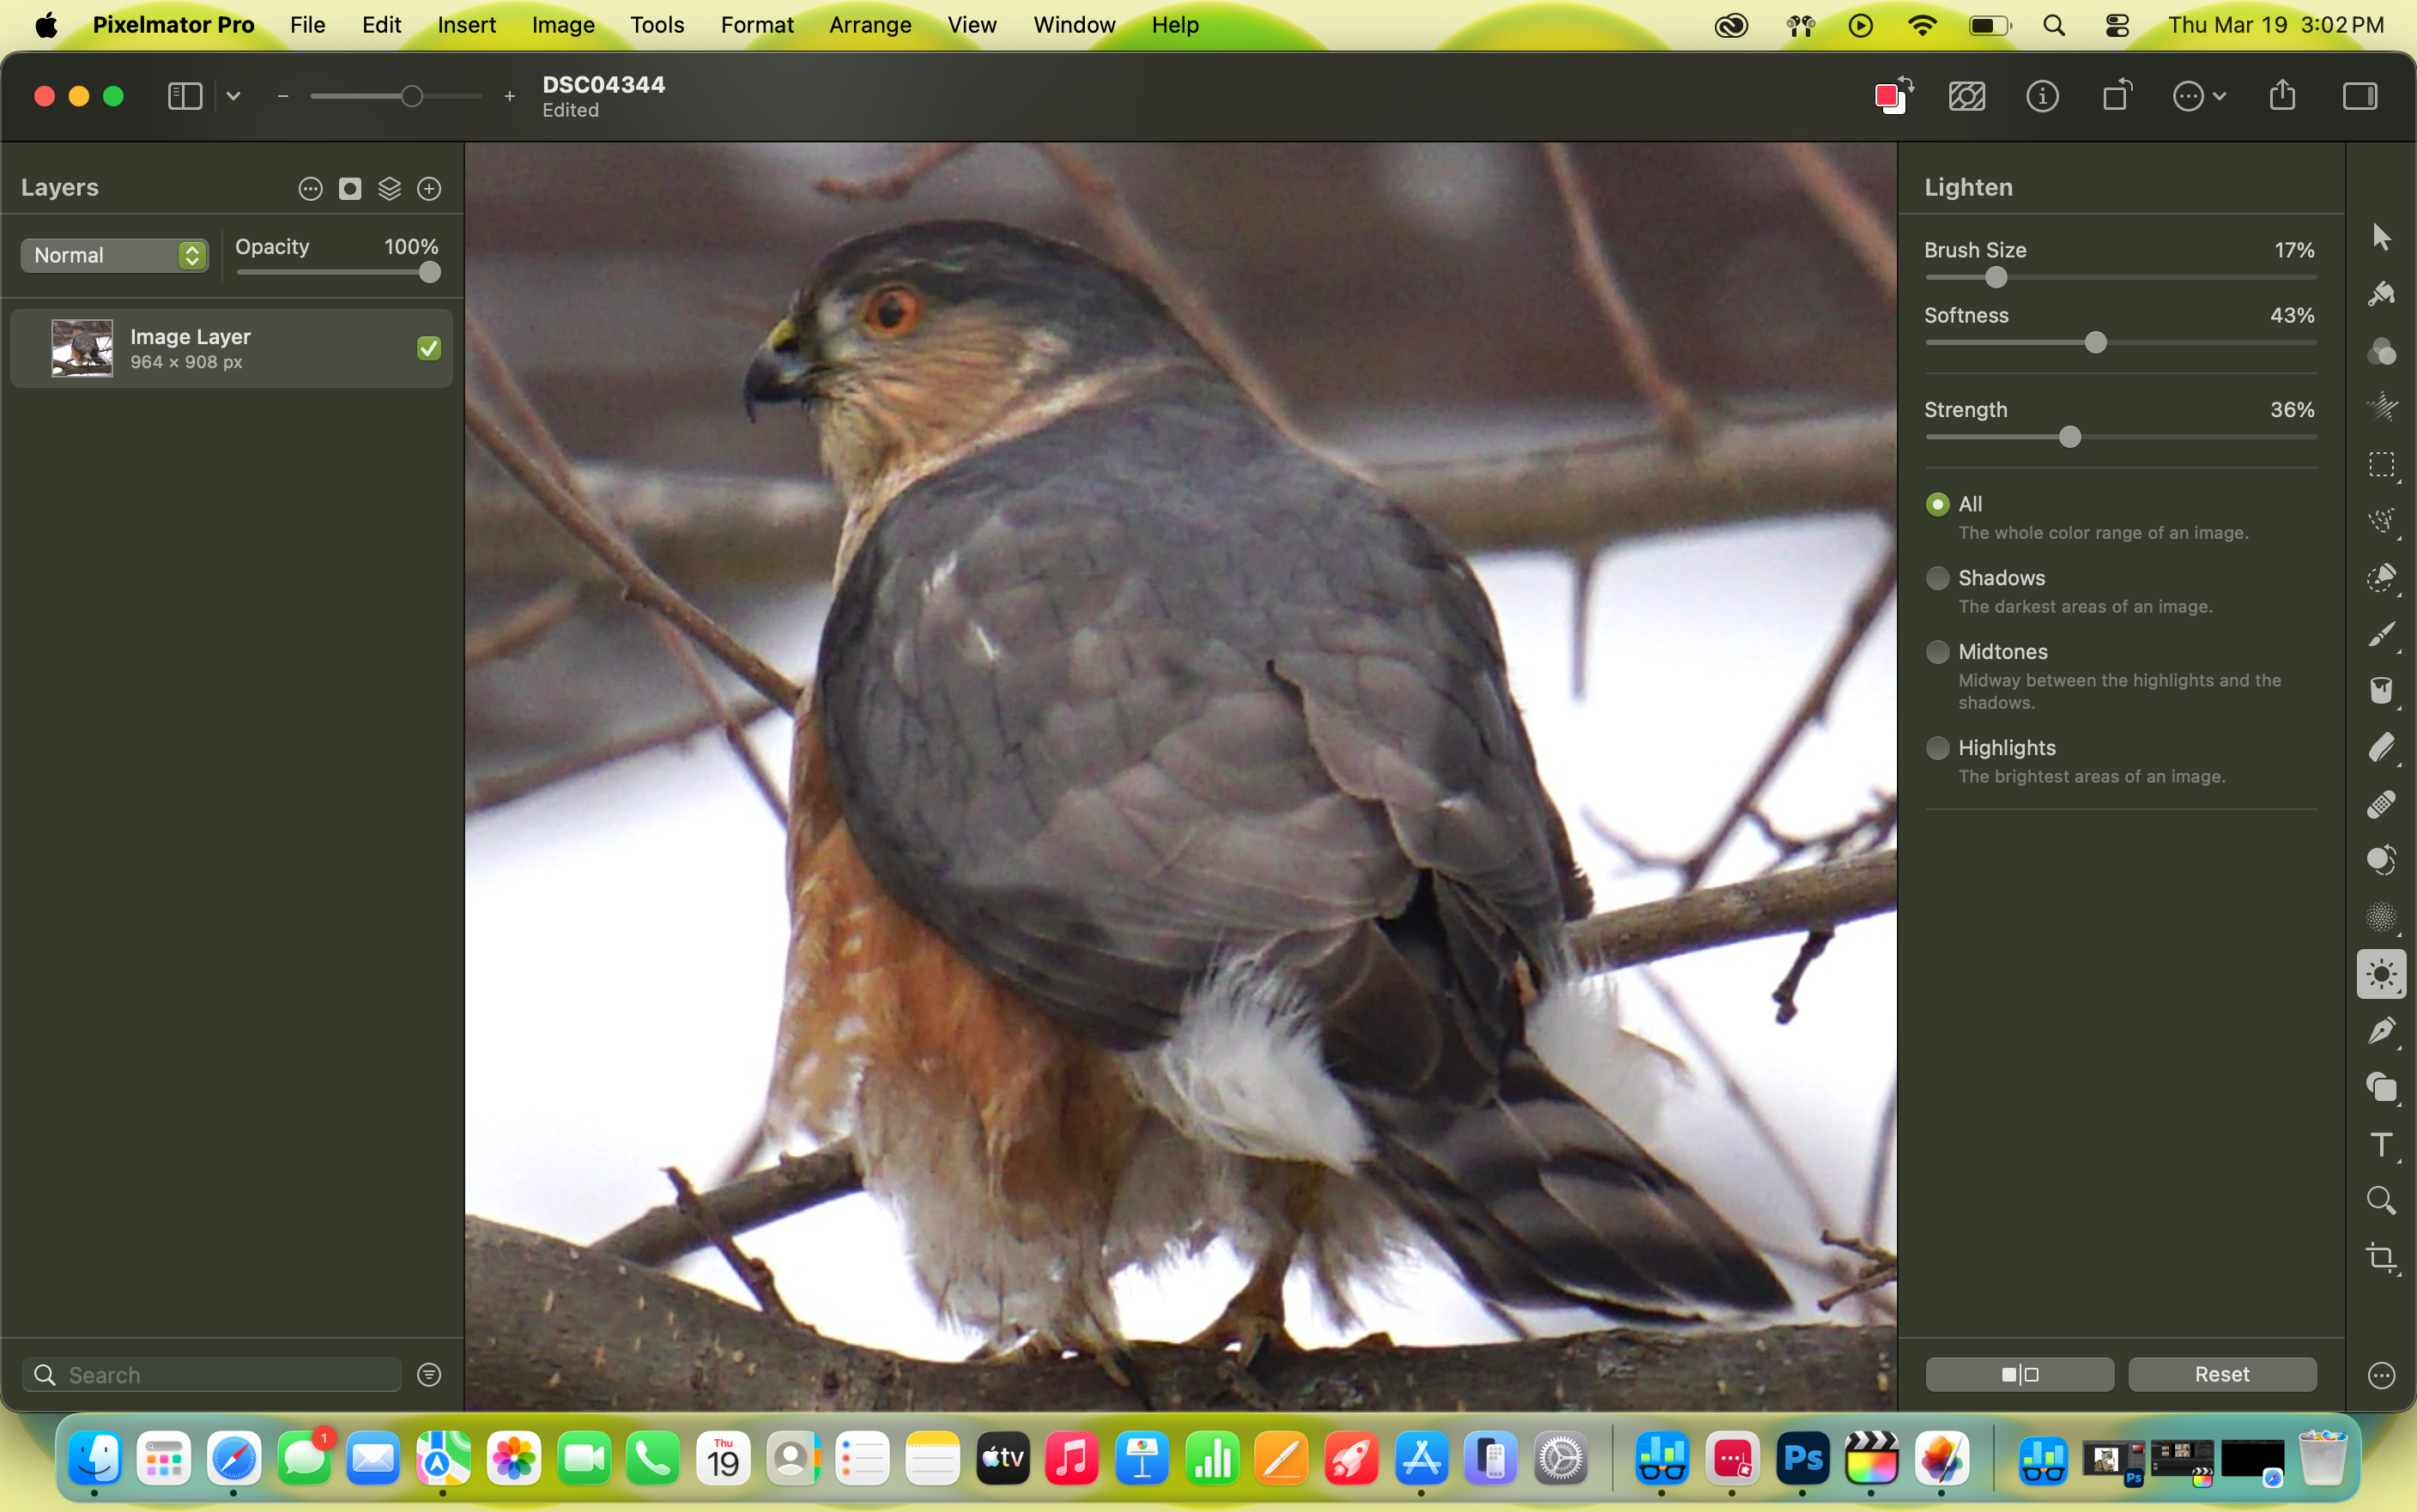The width and height of the screenshot is (2417, 1512).
Task: Add a new layer with plus icon
Action: (429, 189)
